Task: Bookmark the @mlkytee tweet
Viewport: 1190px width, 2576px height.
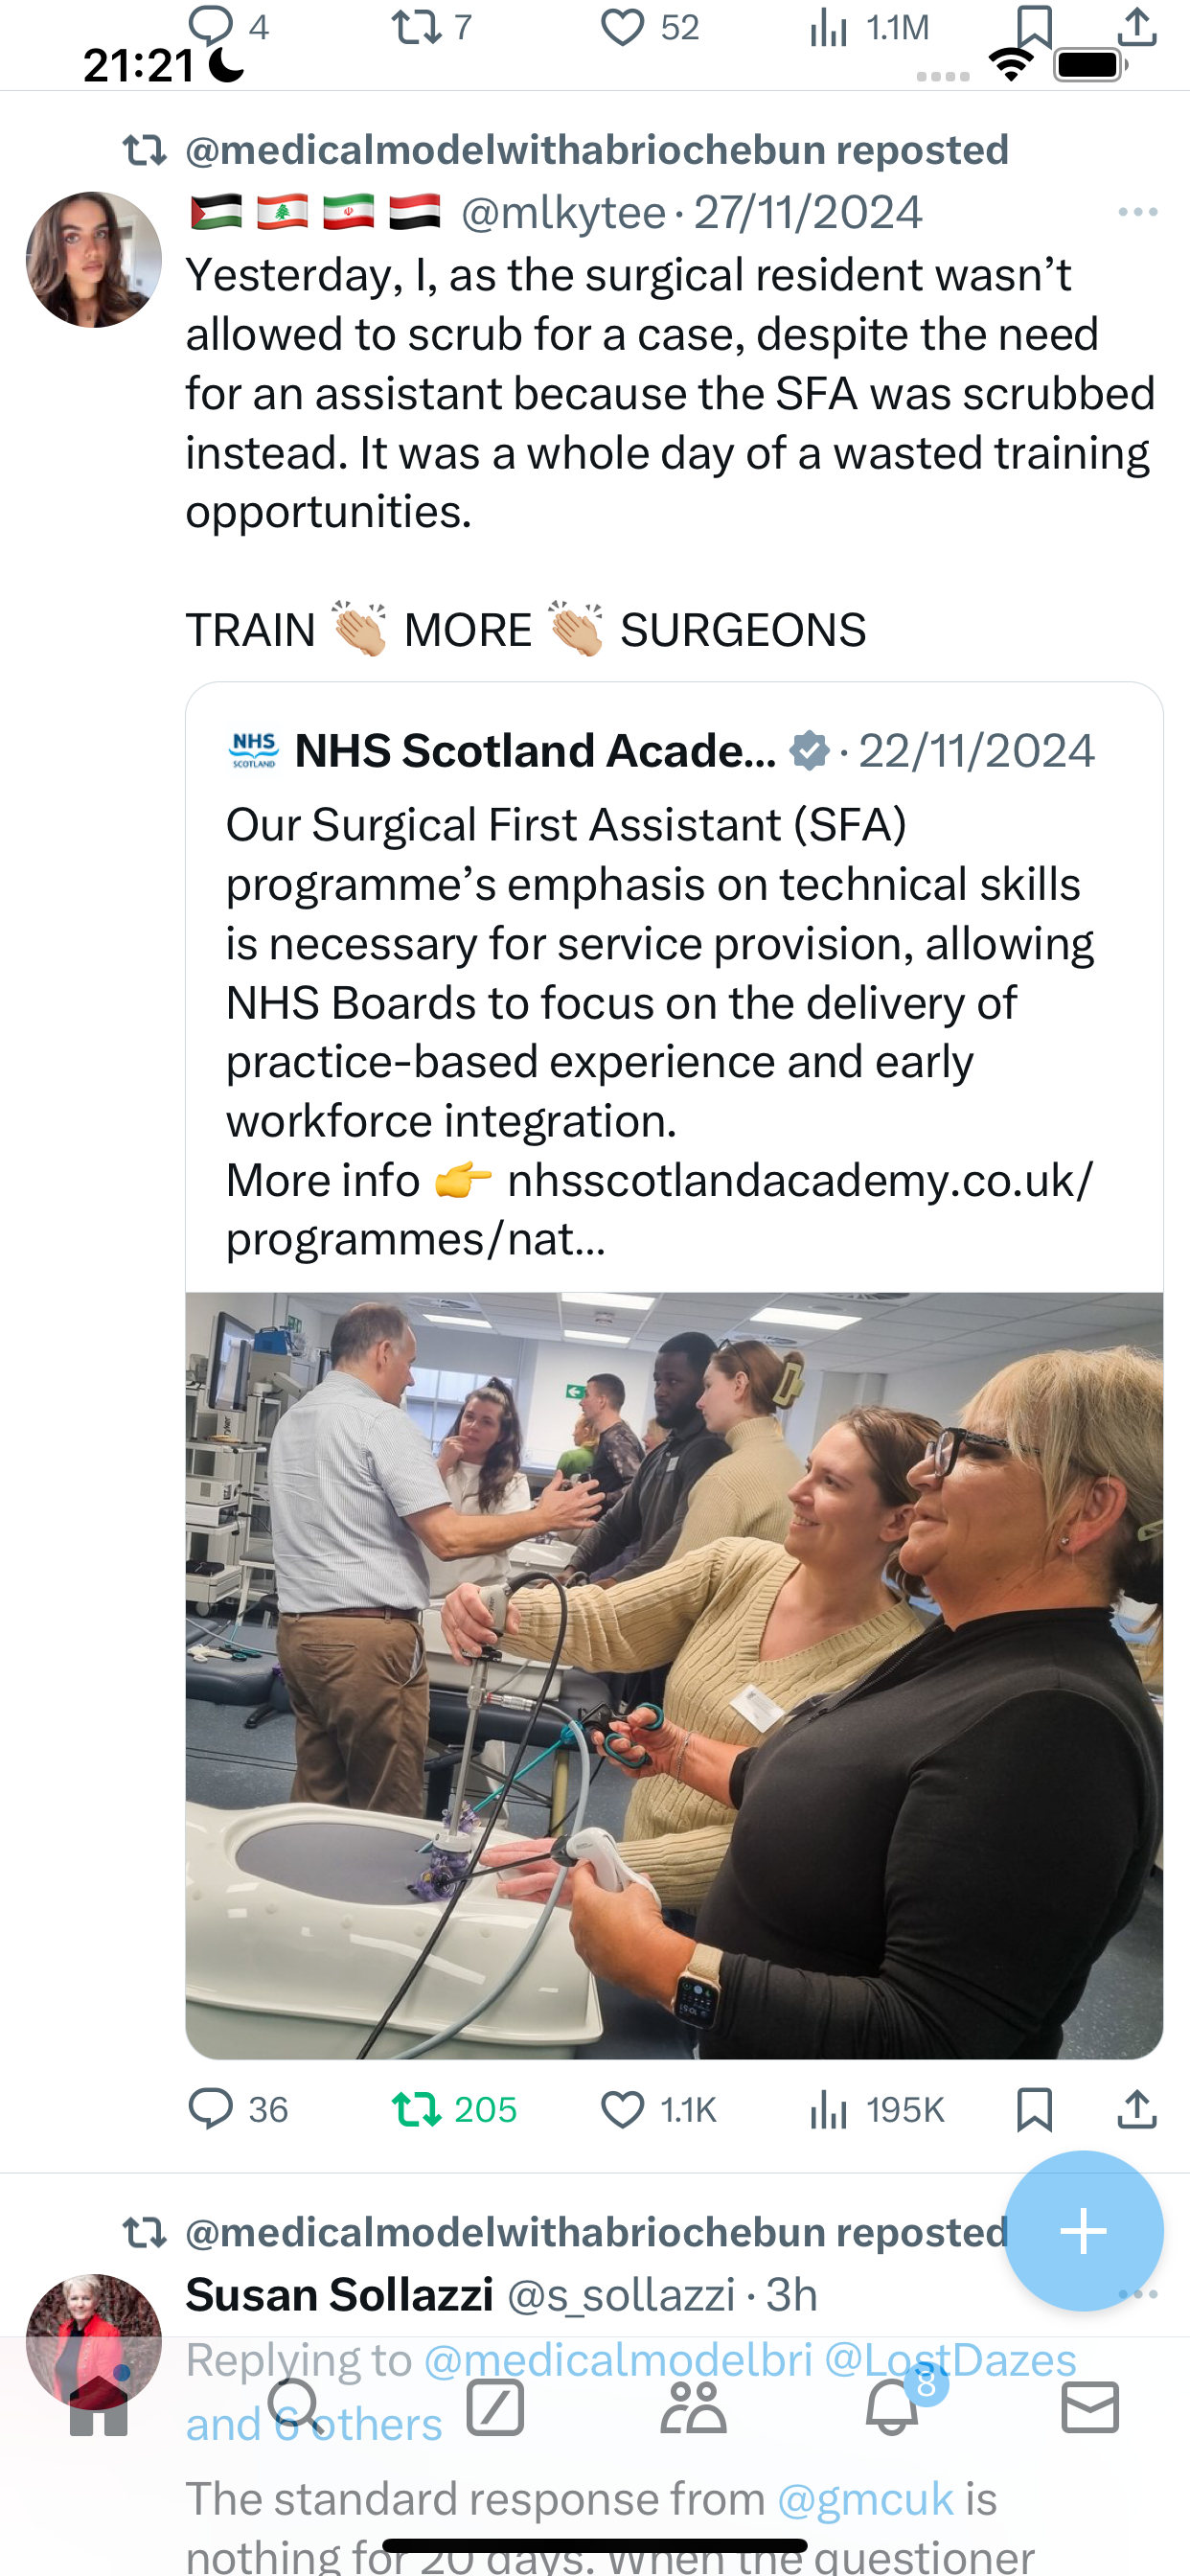Action: click(x=1034, y=2110)
